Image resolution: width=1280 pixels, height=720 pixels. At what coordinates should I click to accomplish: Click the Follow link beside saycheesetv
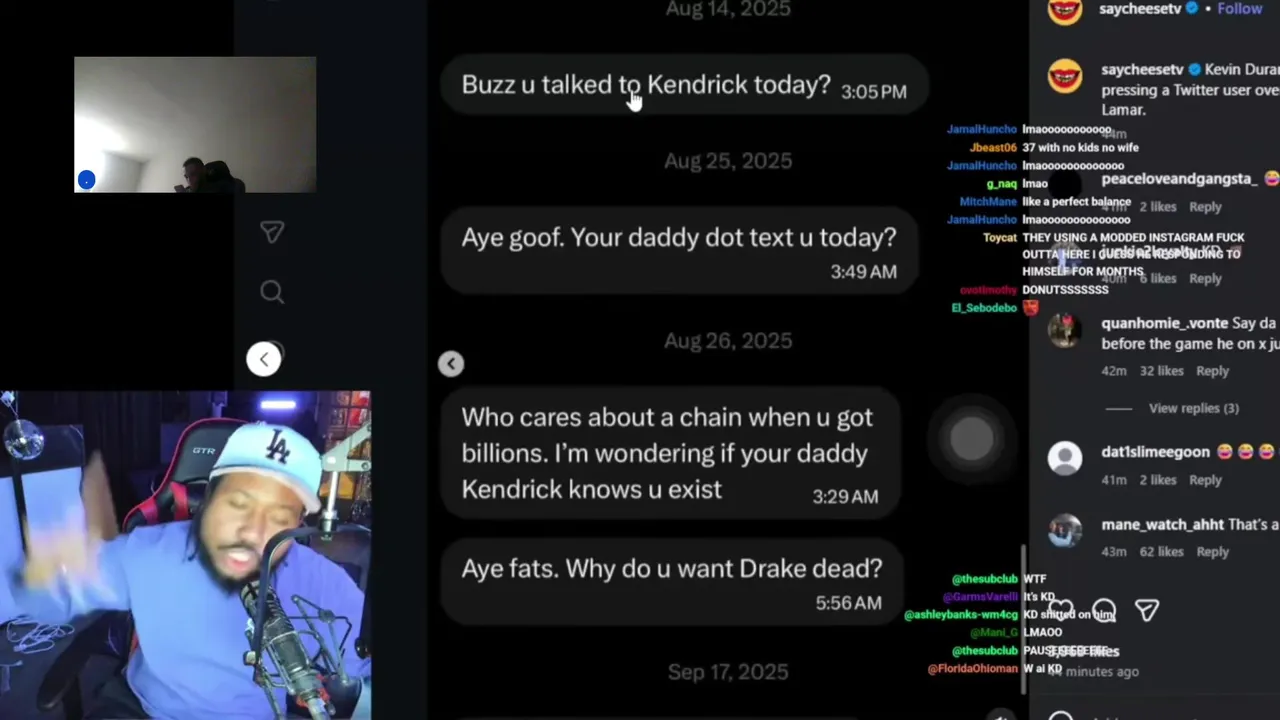tap(1240, 8)
